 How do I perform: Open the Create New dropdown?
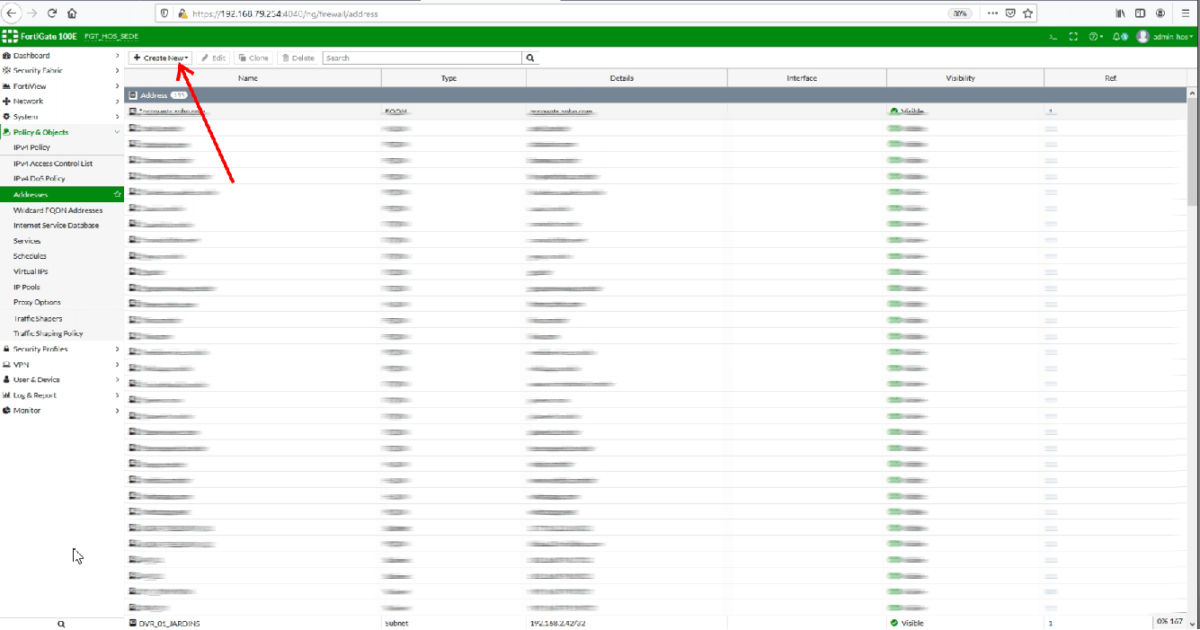(x=160, y=57)
